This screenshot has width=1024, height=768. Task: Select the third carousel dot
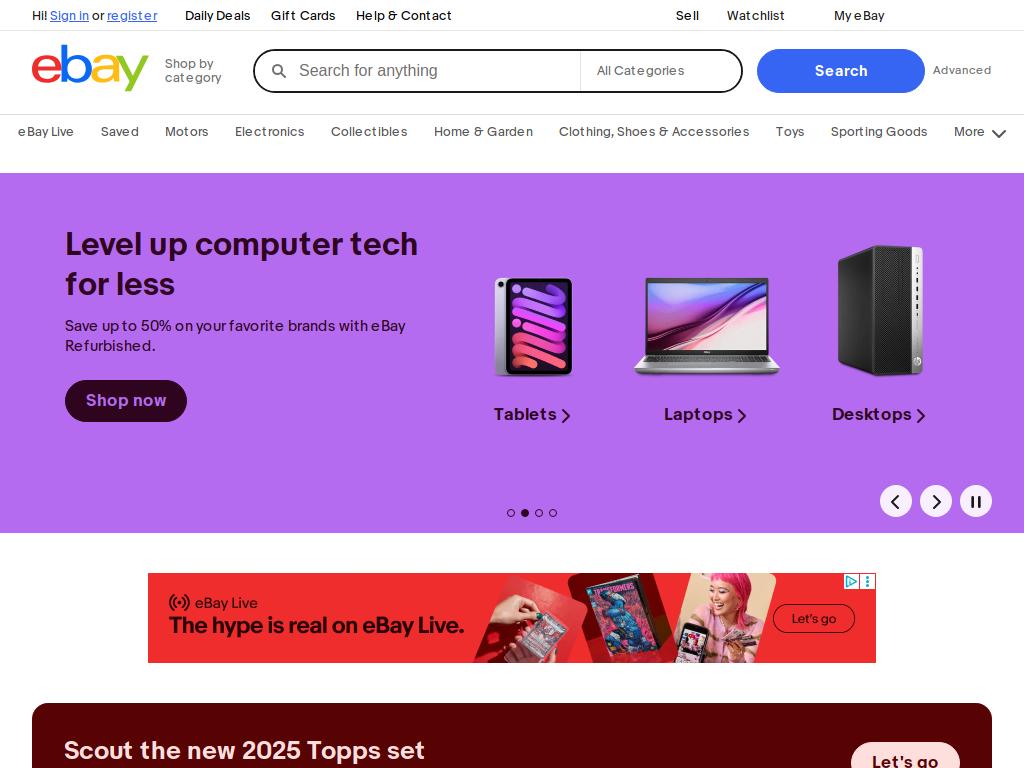tap(539, 513)
